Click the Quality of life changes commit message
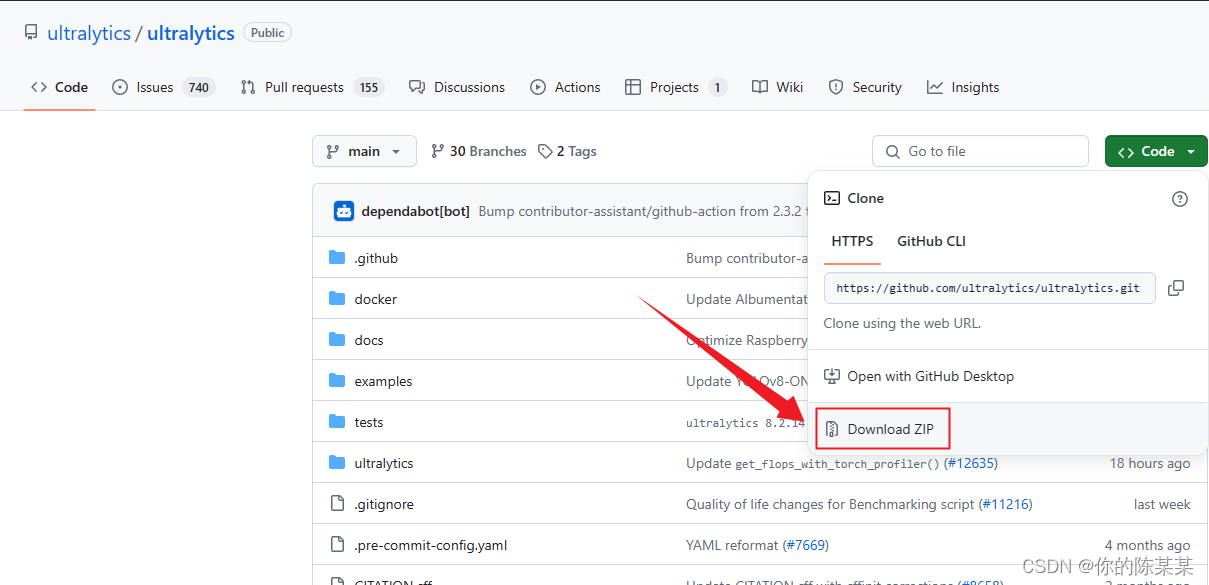Image resolution: width=1209 pixels, height=585 pixels. (x=830, y=504)
